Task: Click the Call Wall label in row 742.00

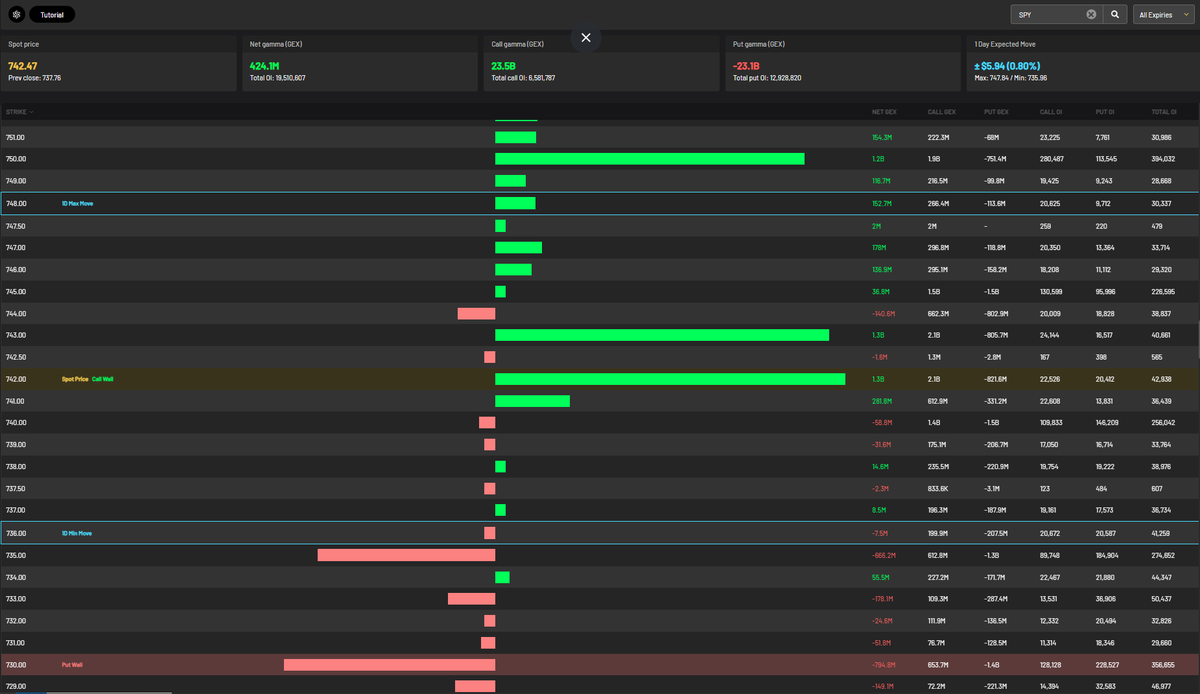Action: point(102,379)
